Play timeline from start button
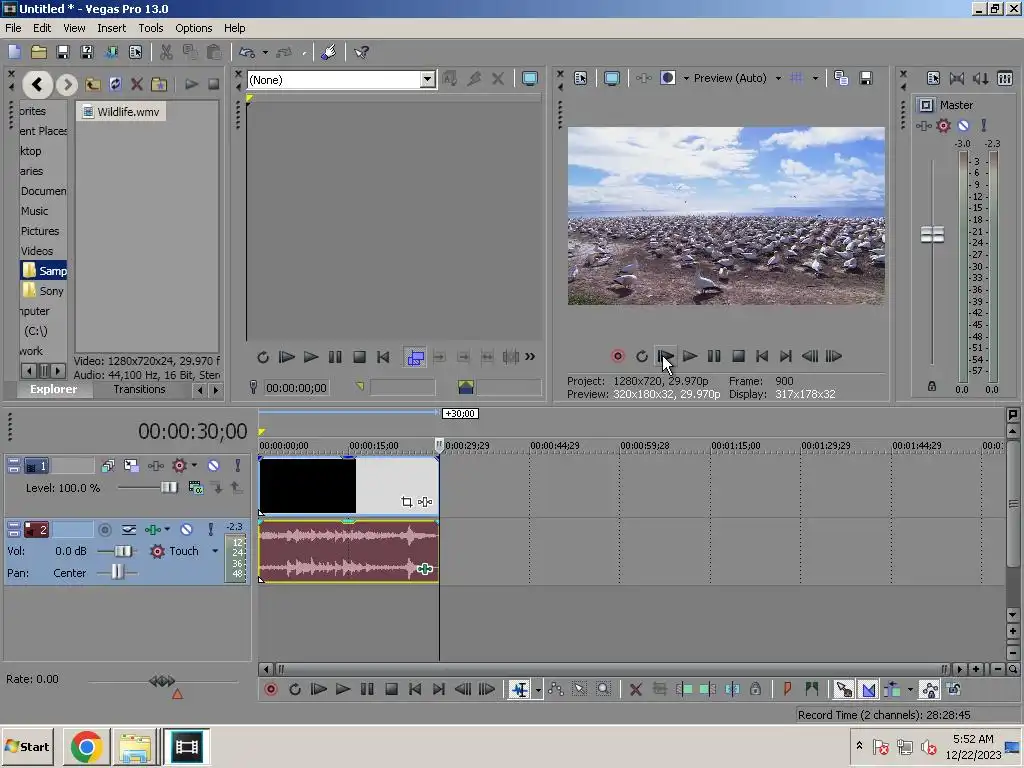The width and height of the screenshot is (1024, 768). (319, 689)
